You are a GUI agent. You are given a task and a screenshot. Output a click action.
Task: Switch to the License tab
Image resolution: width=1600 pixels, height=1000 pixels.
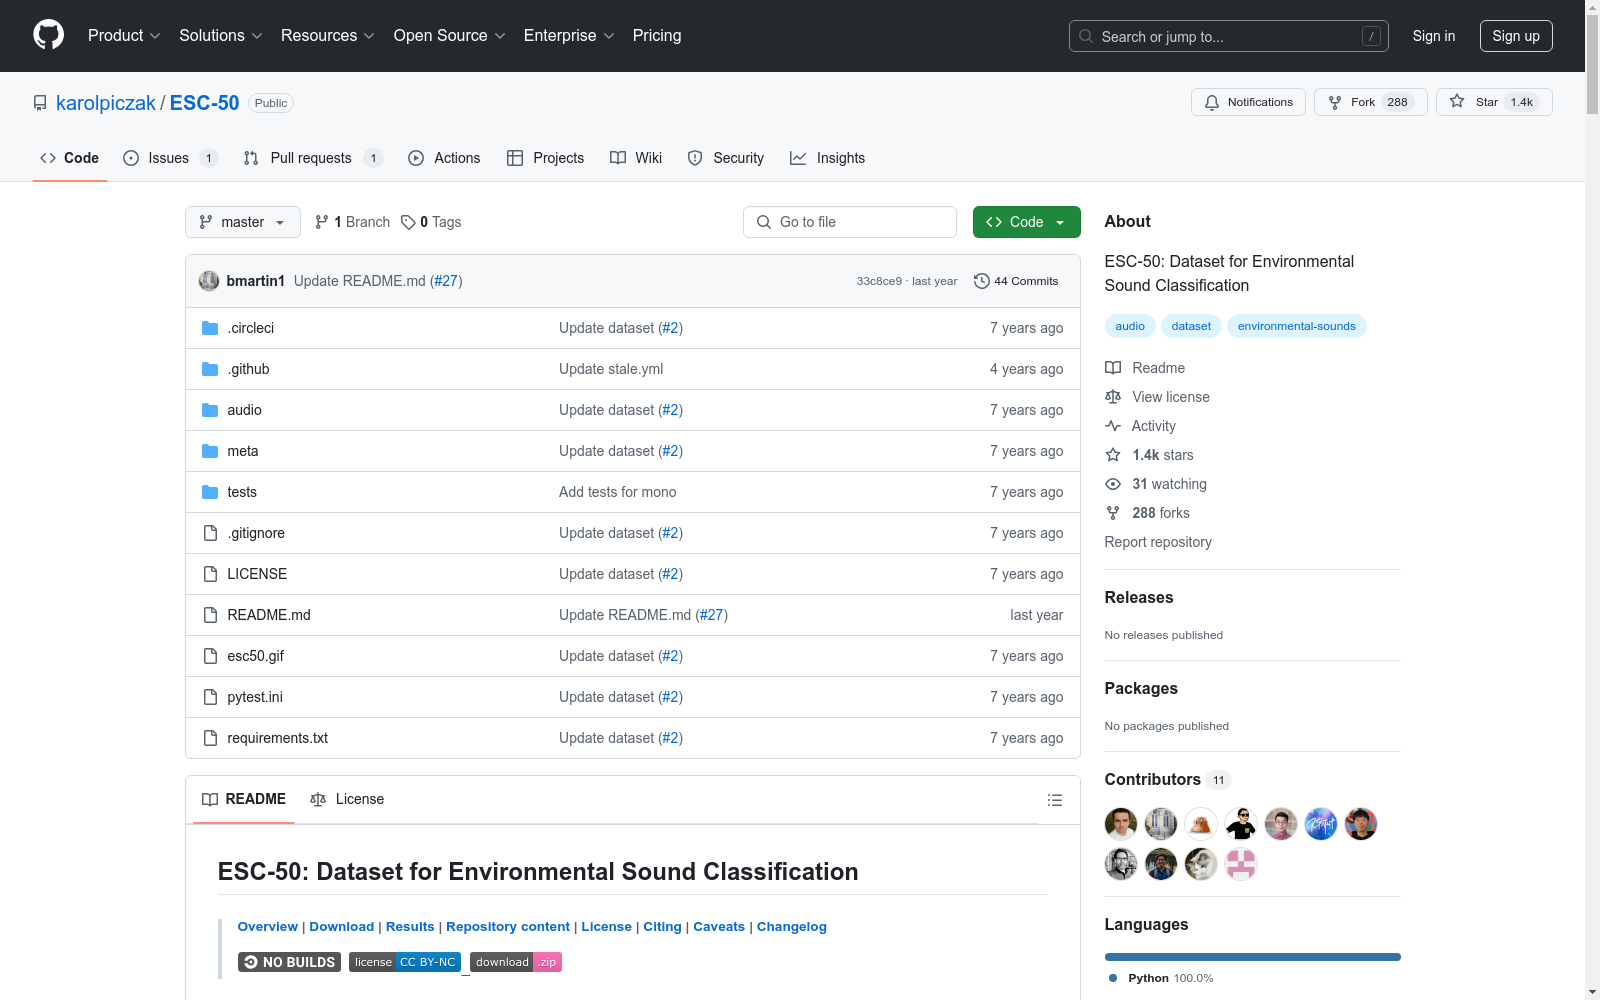(347, 799)
